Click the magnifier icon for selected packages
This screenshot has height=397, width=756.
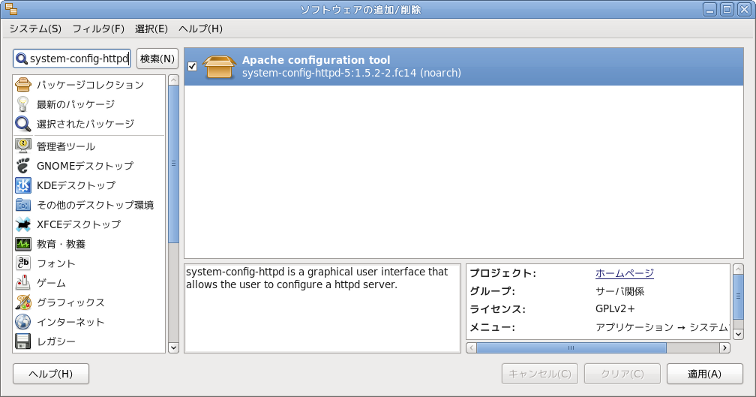pyautogui.click(x=23, y=124)
